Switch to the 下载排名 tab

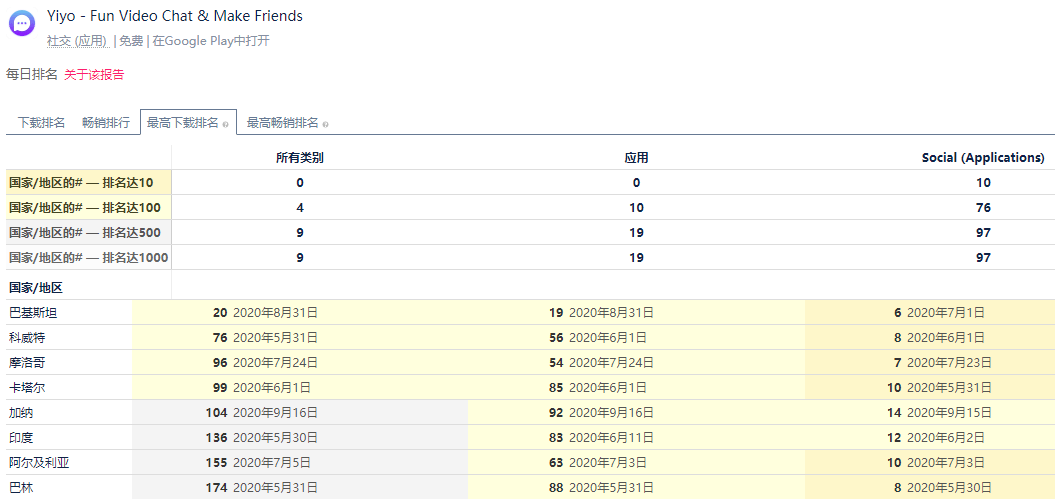pyautogui.click(x=41, y=123)
